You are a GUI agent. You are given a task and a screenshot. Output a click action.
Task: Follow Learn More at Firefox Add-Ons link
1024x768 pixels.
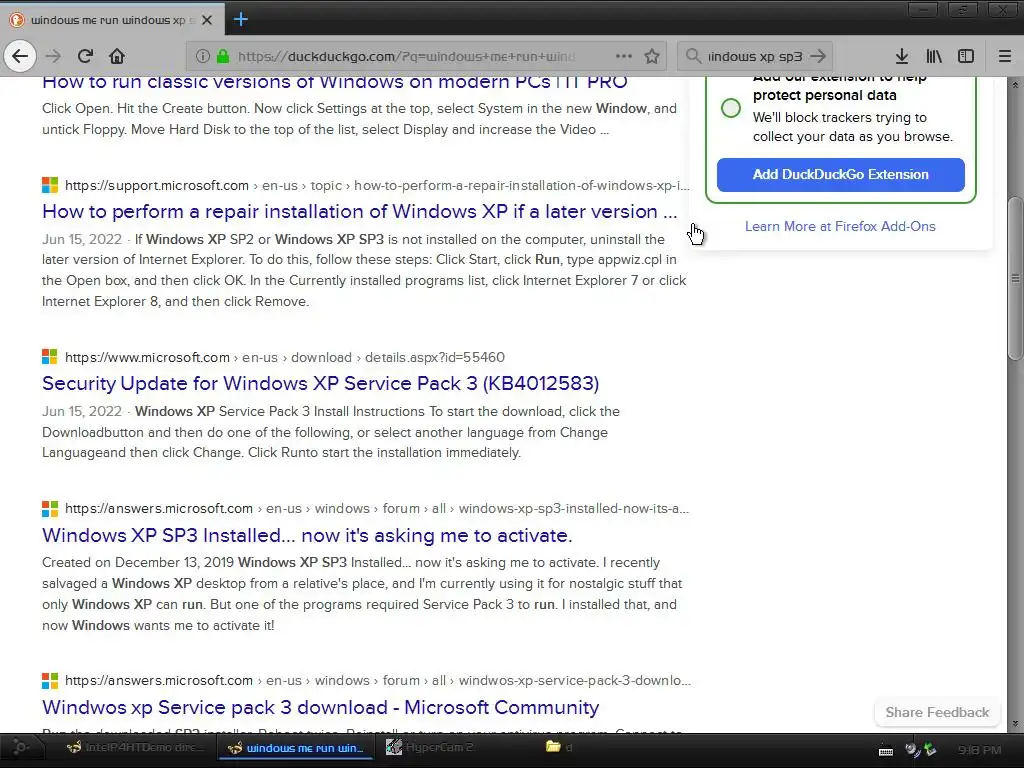840,227
